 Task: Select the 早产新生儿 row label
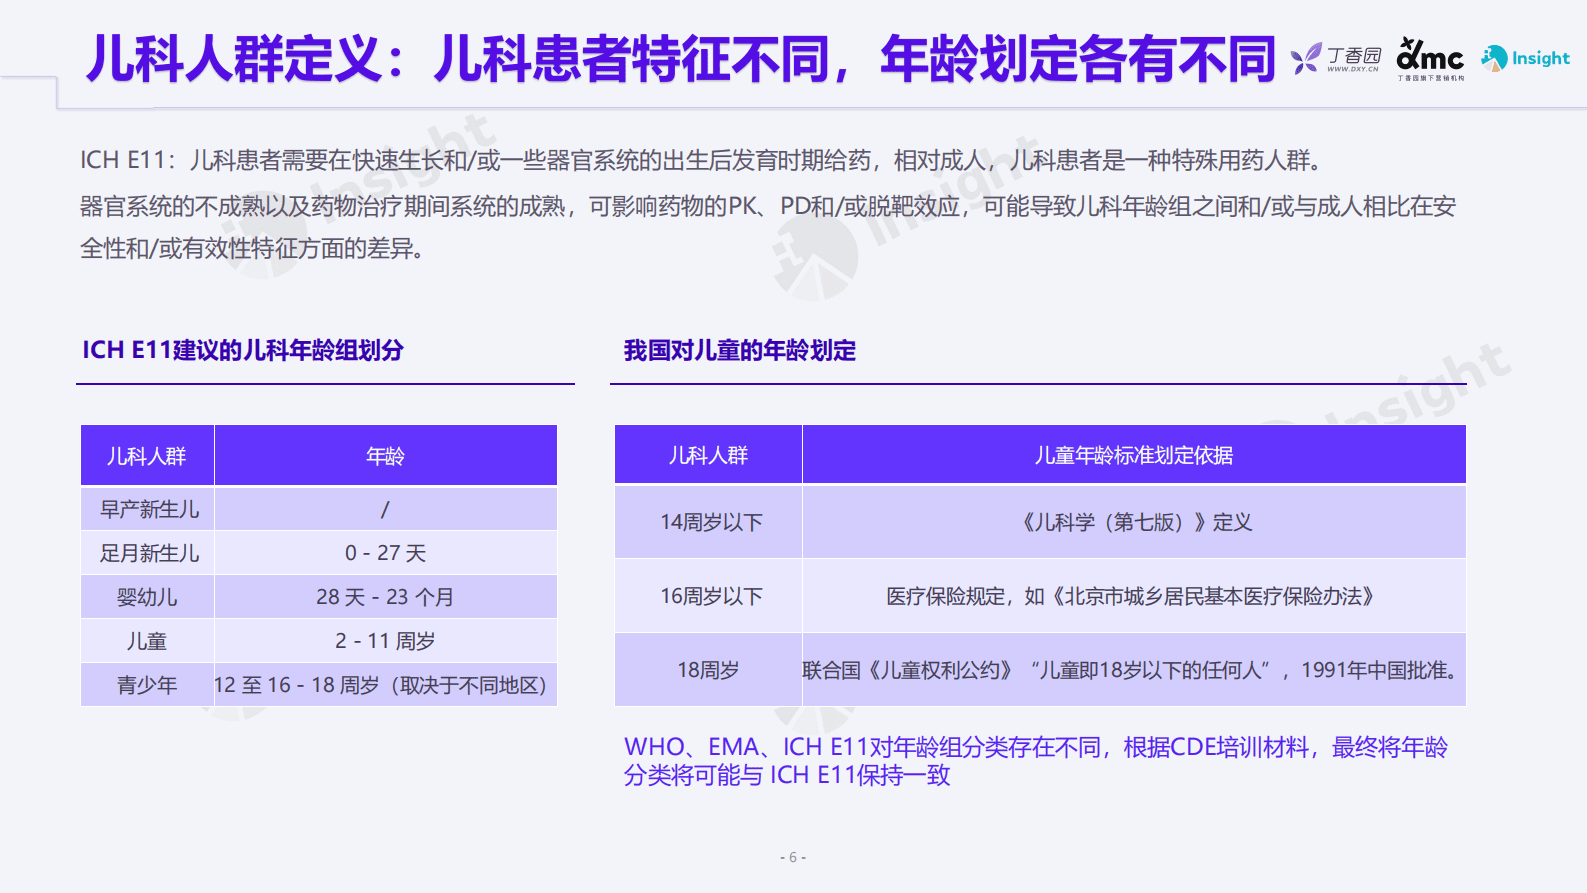149,509
